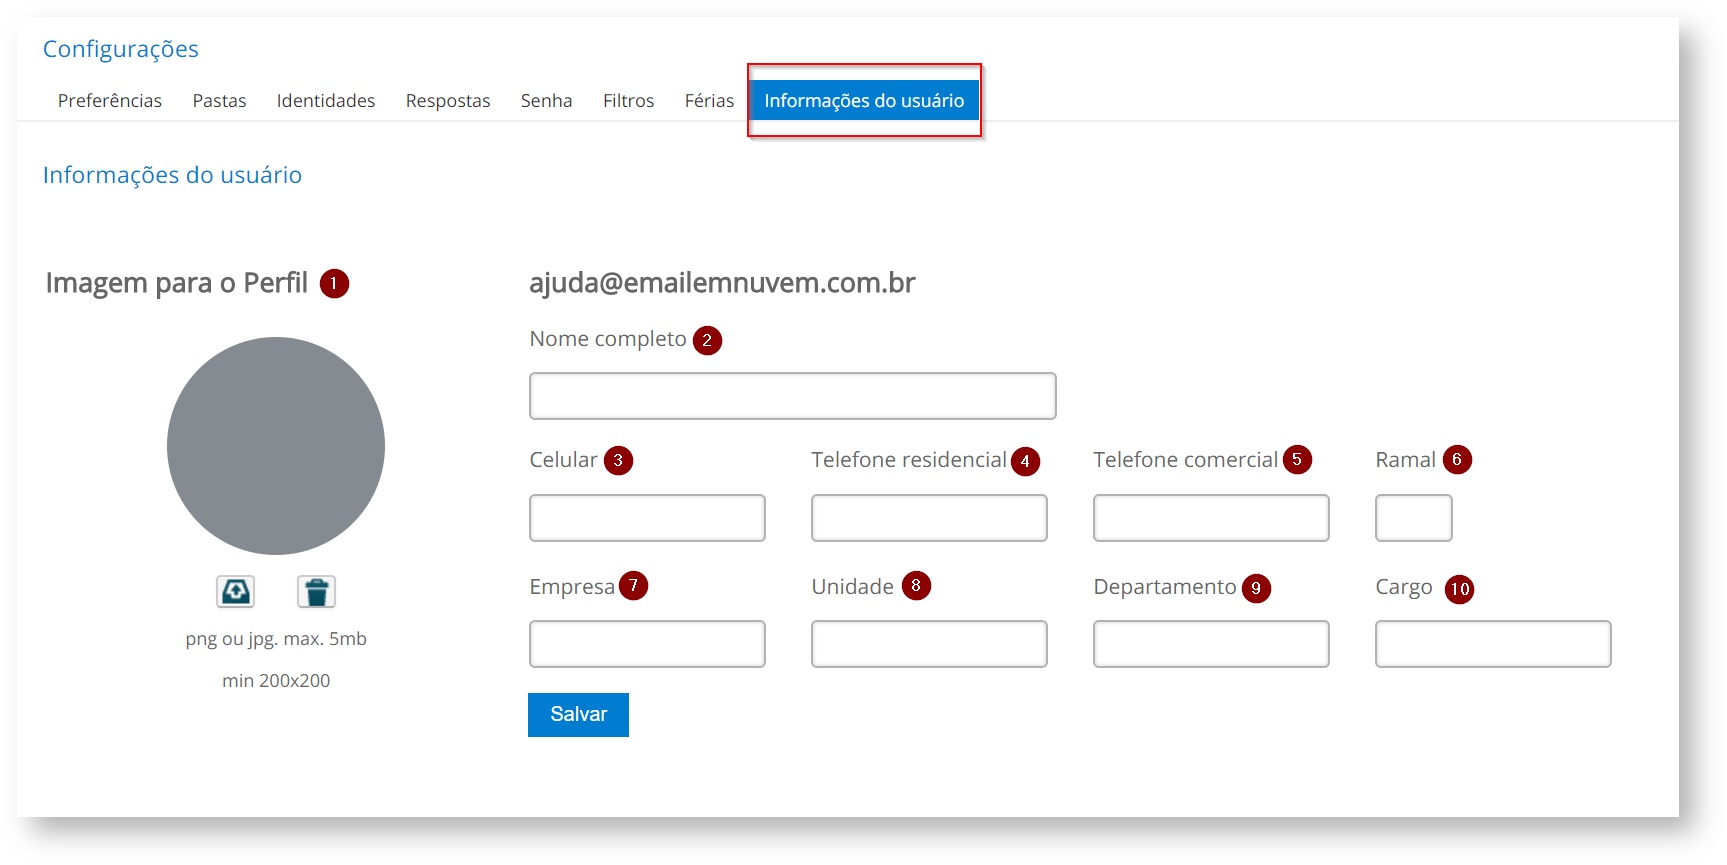The width and height of the screenshot is (1727, 865).
Task: Open the Preferências tab
Action: 110,101
